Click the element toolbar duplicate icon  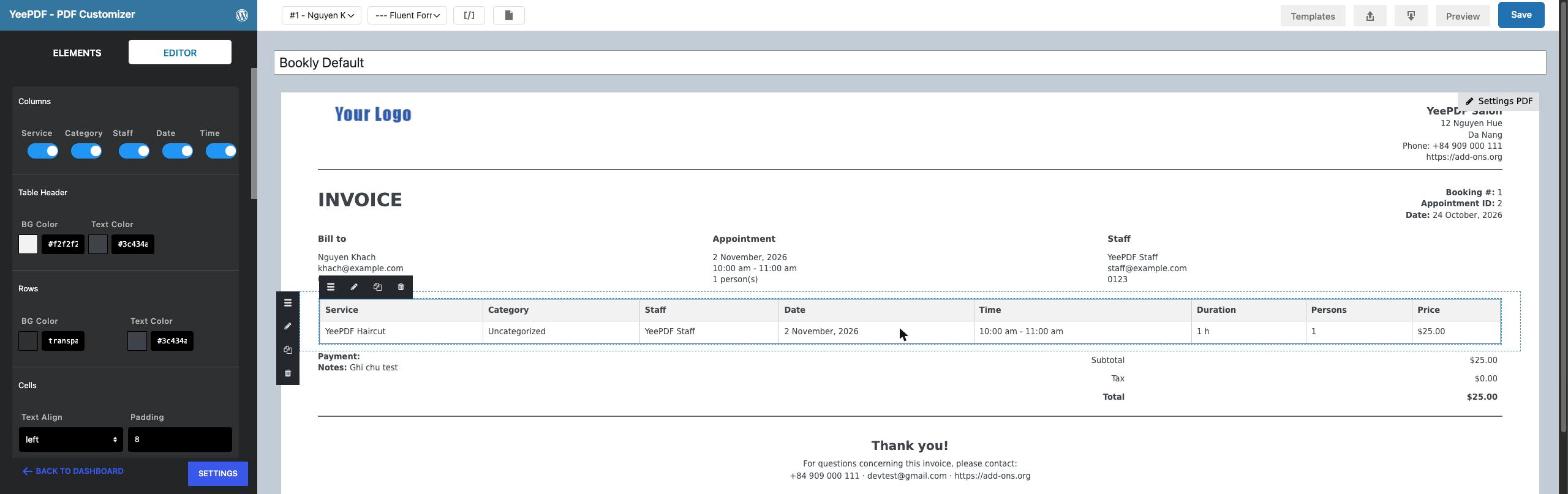pyautogui.click(x=377, y=287)
